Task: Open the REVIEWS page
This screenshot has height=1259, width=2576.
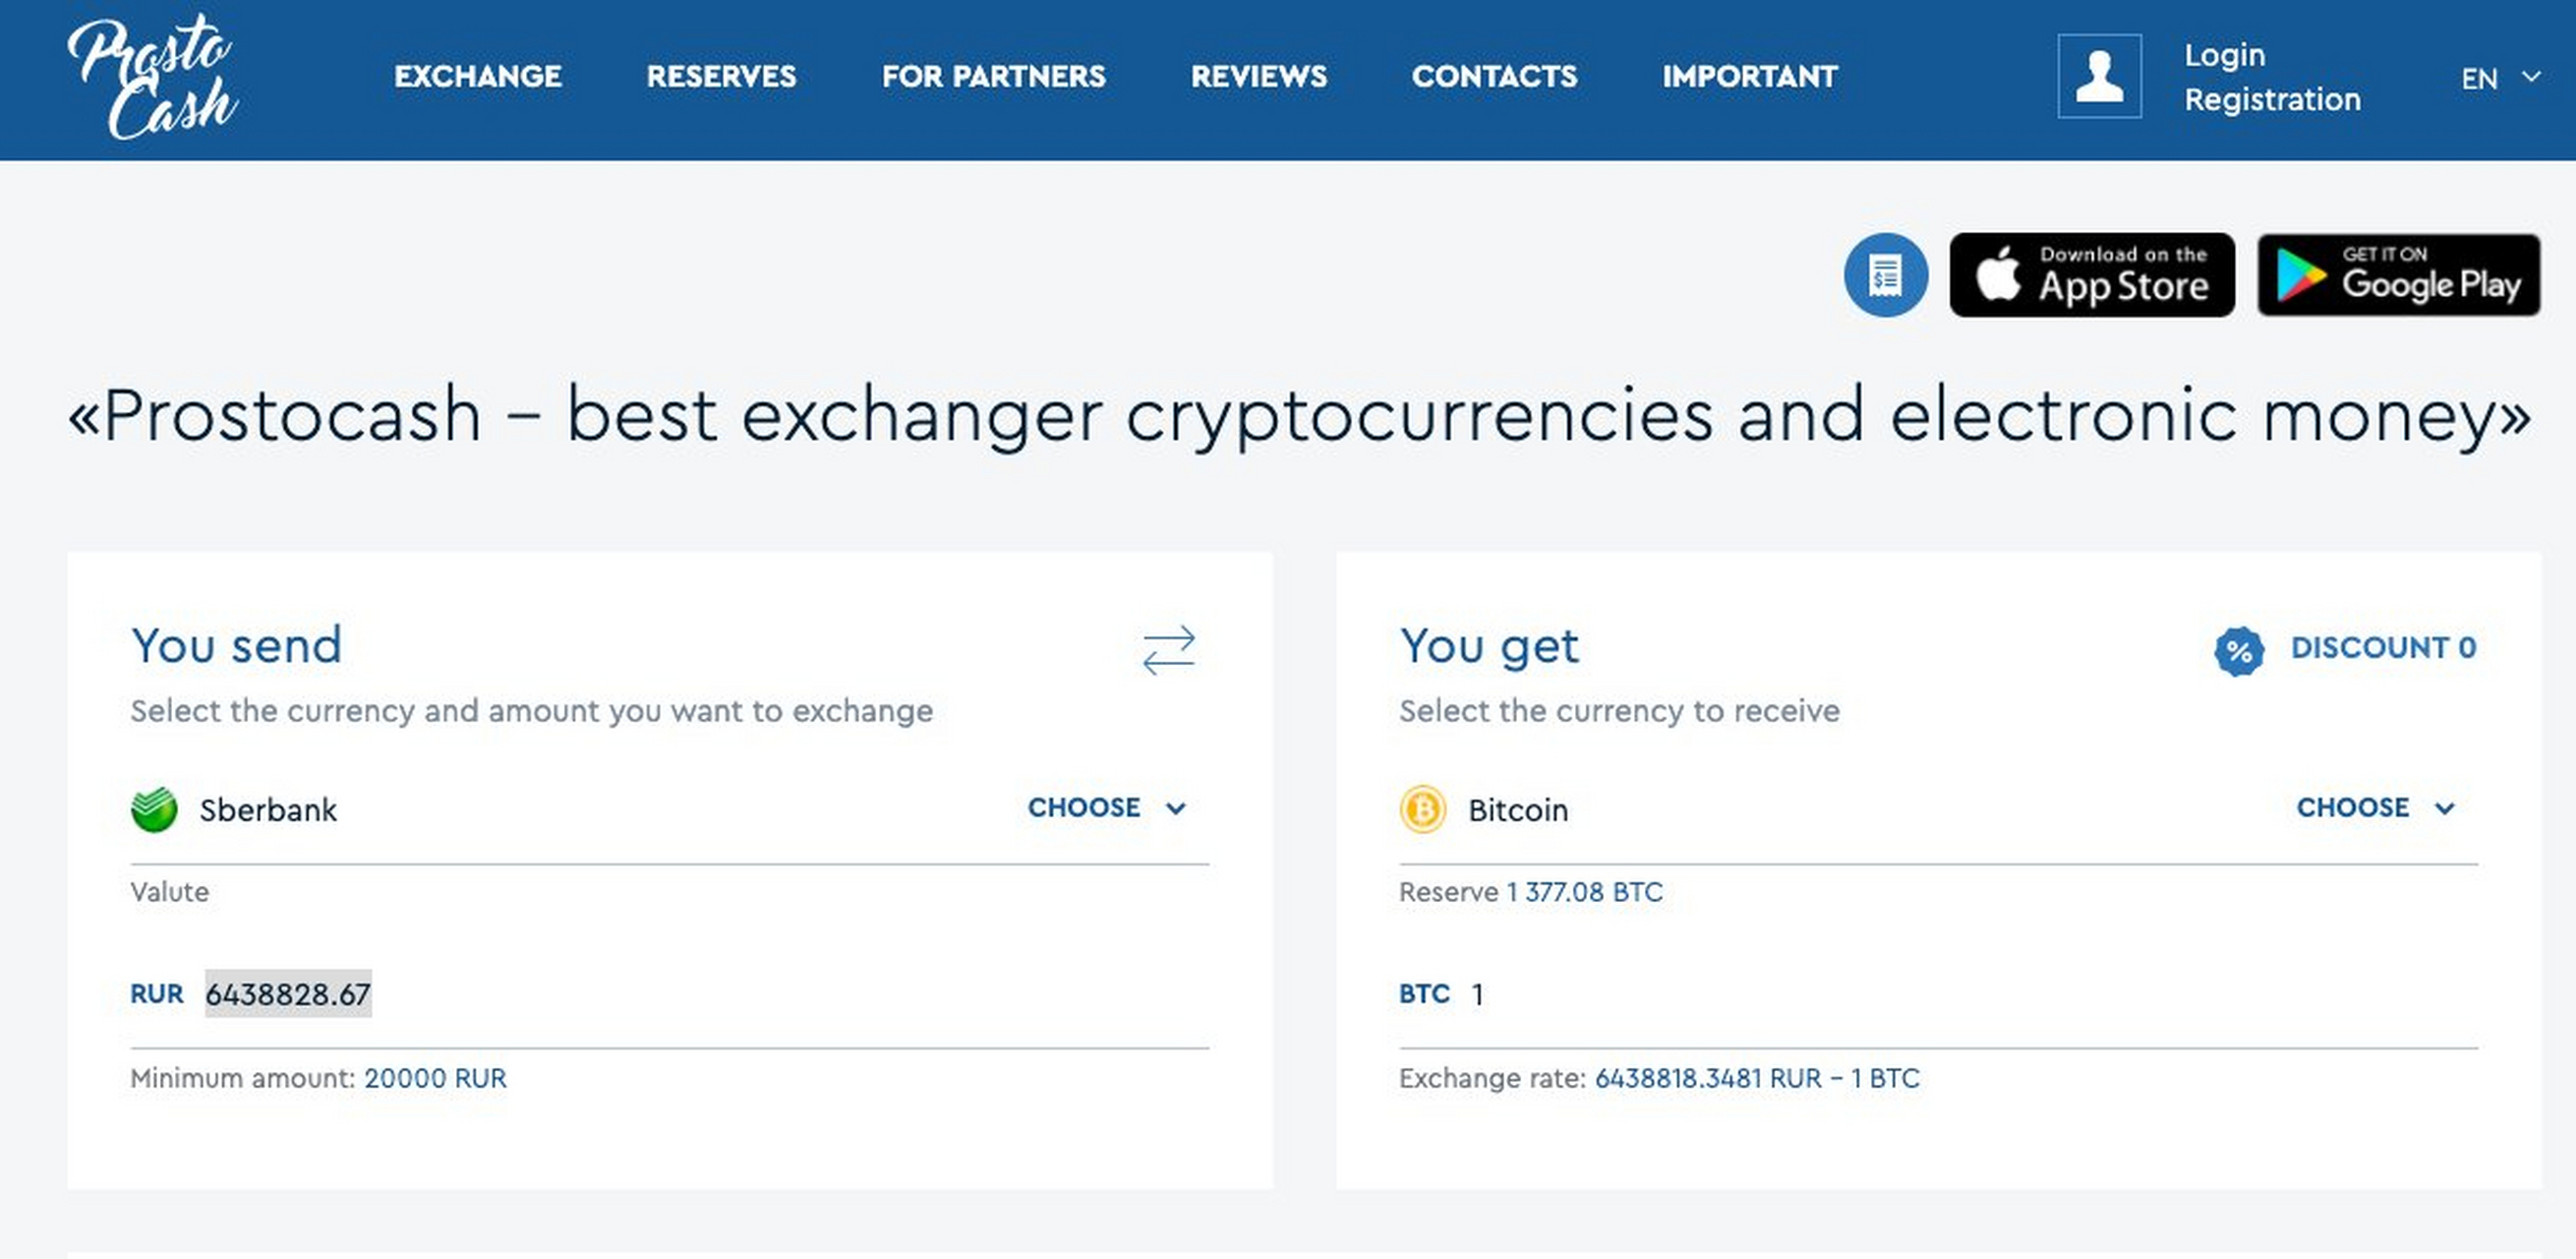Action: [1259, 76]
